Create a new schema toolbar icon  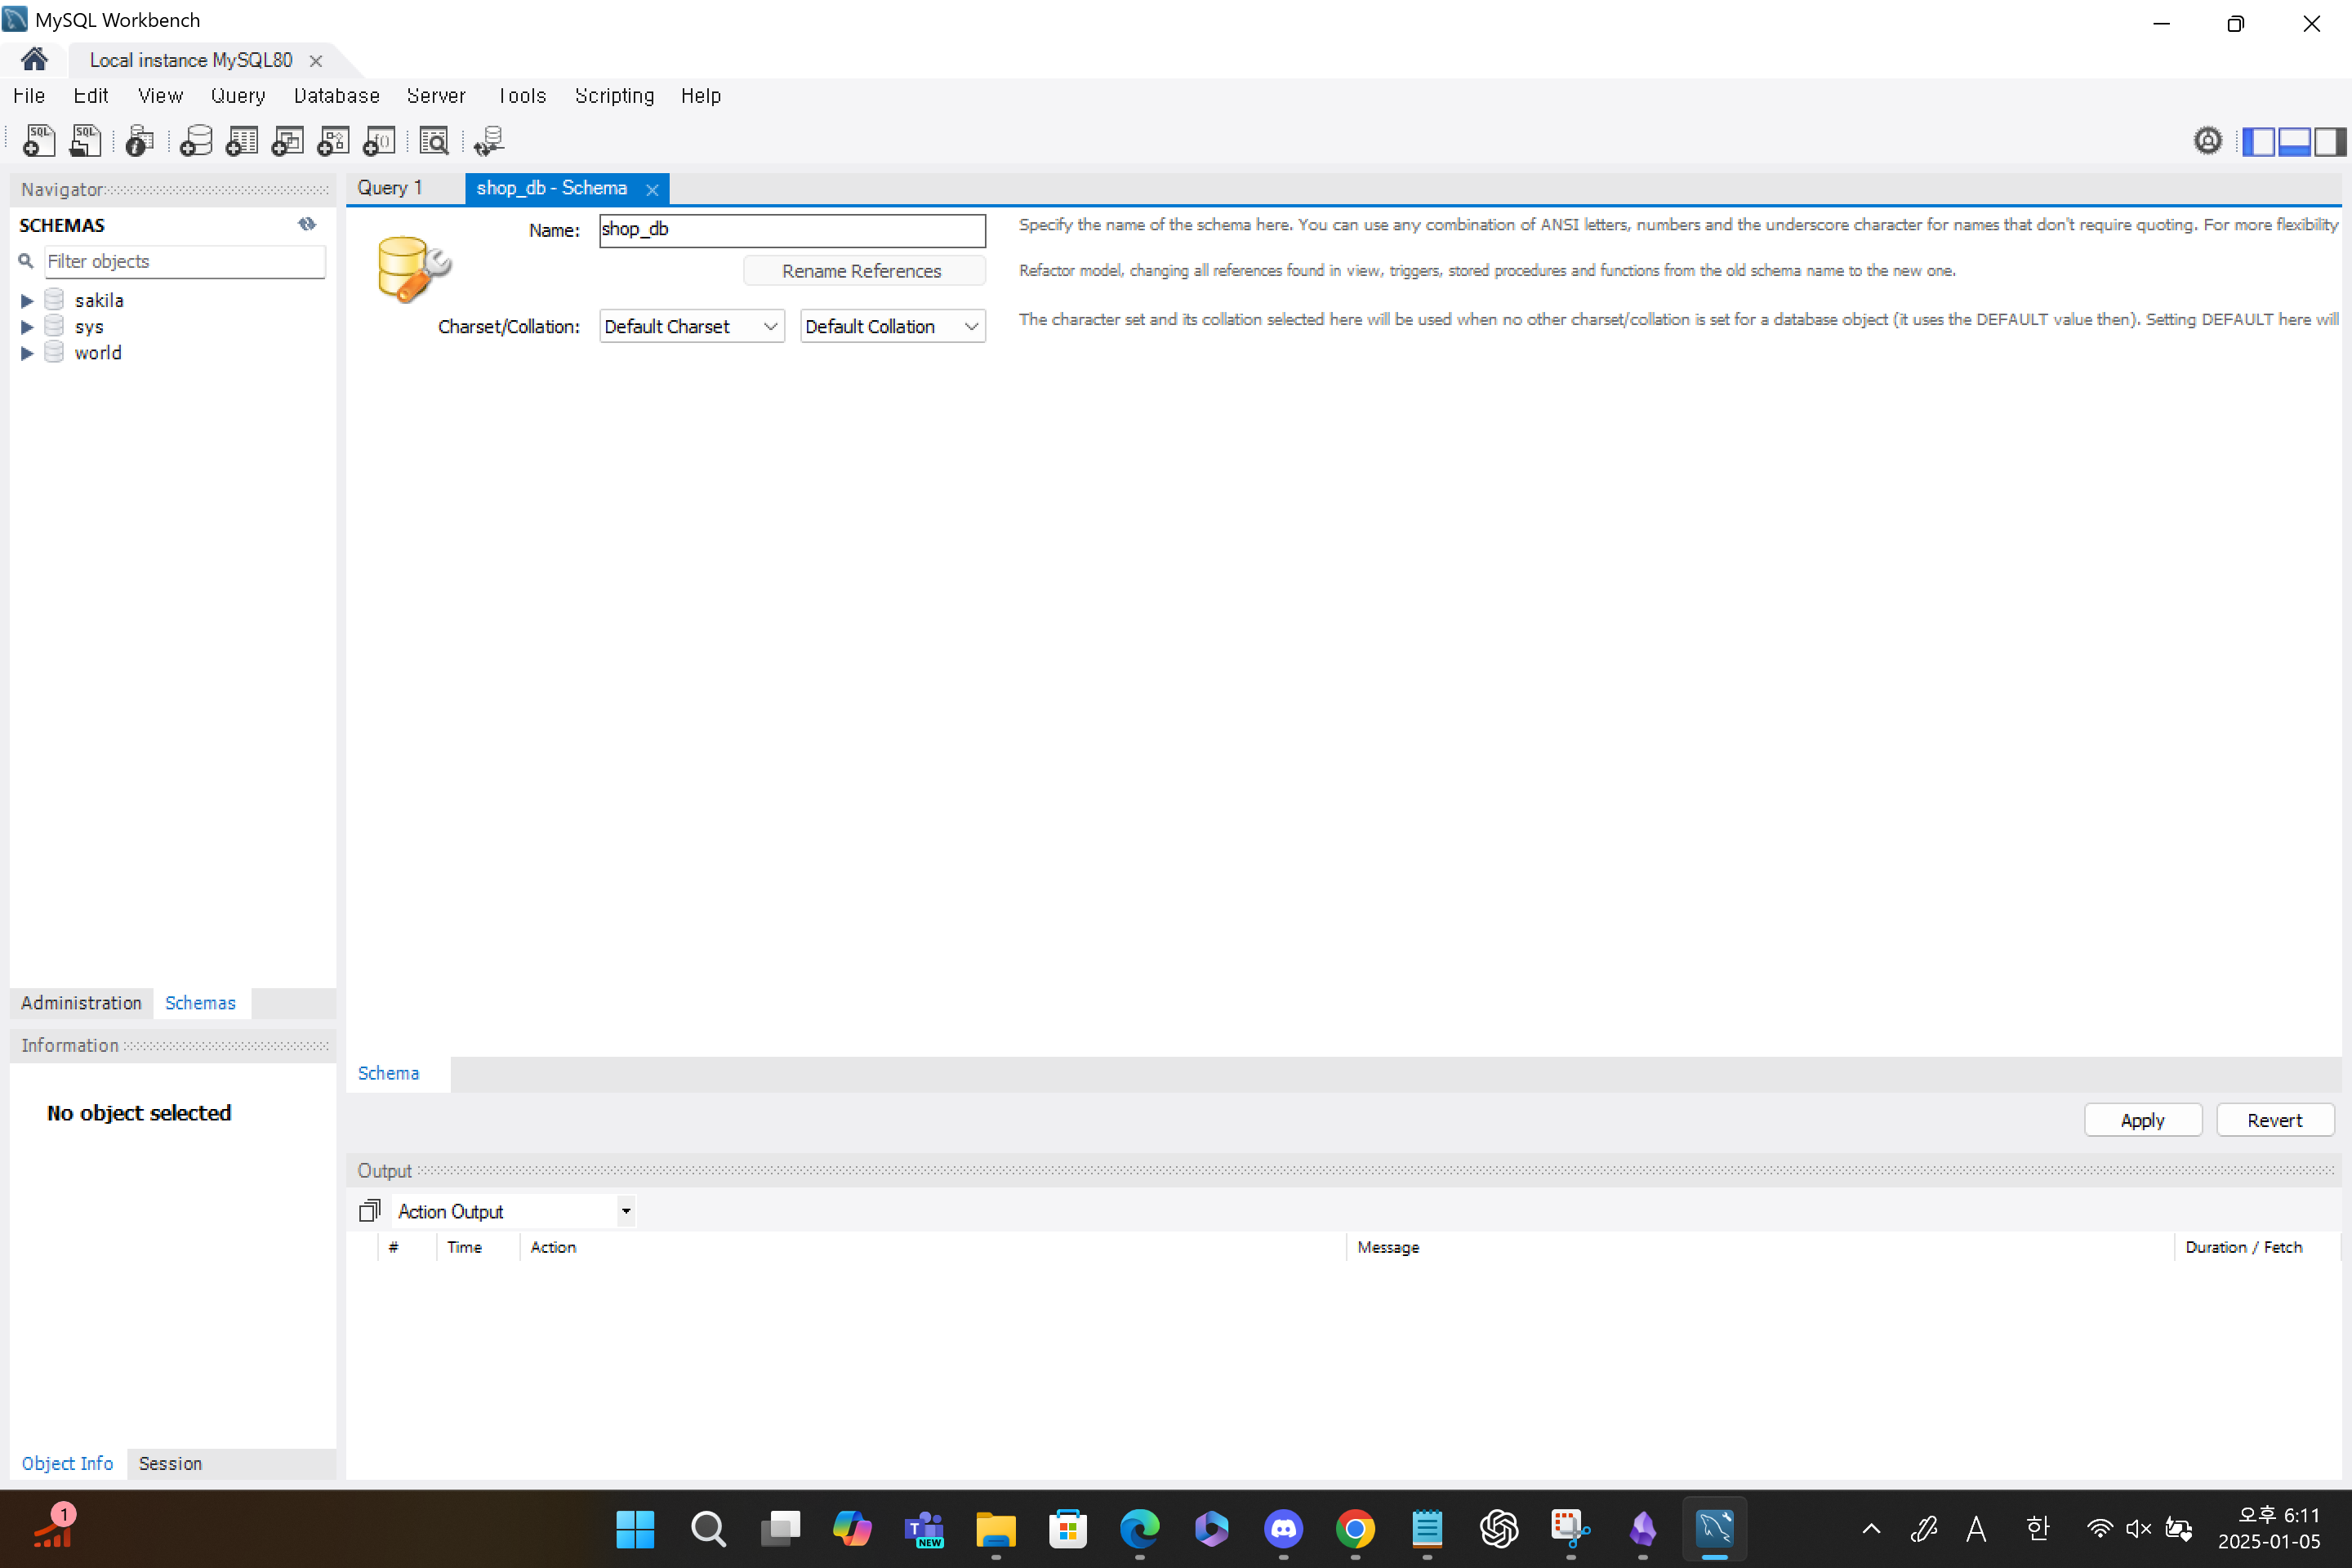point(196,141)
